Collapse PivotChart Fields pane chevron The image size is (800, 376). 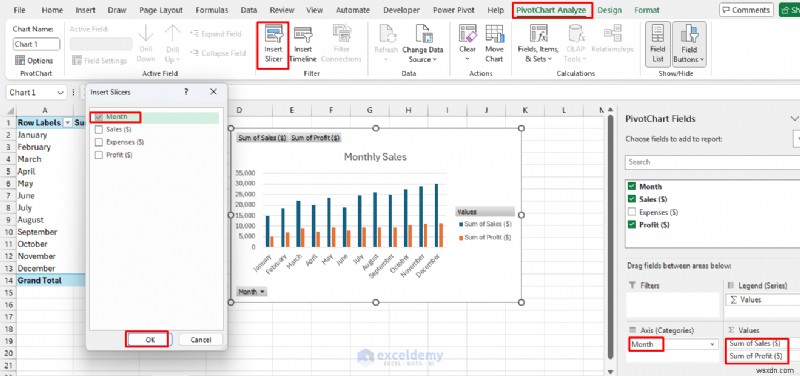point(794,118)
